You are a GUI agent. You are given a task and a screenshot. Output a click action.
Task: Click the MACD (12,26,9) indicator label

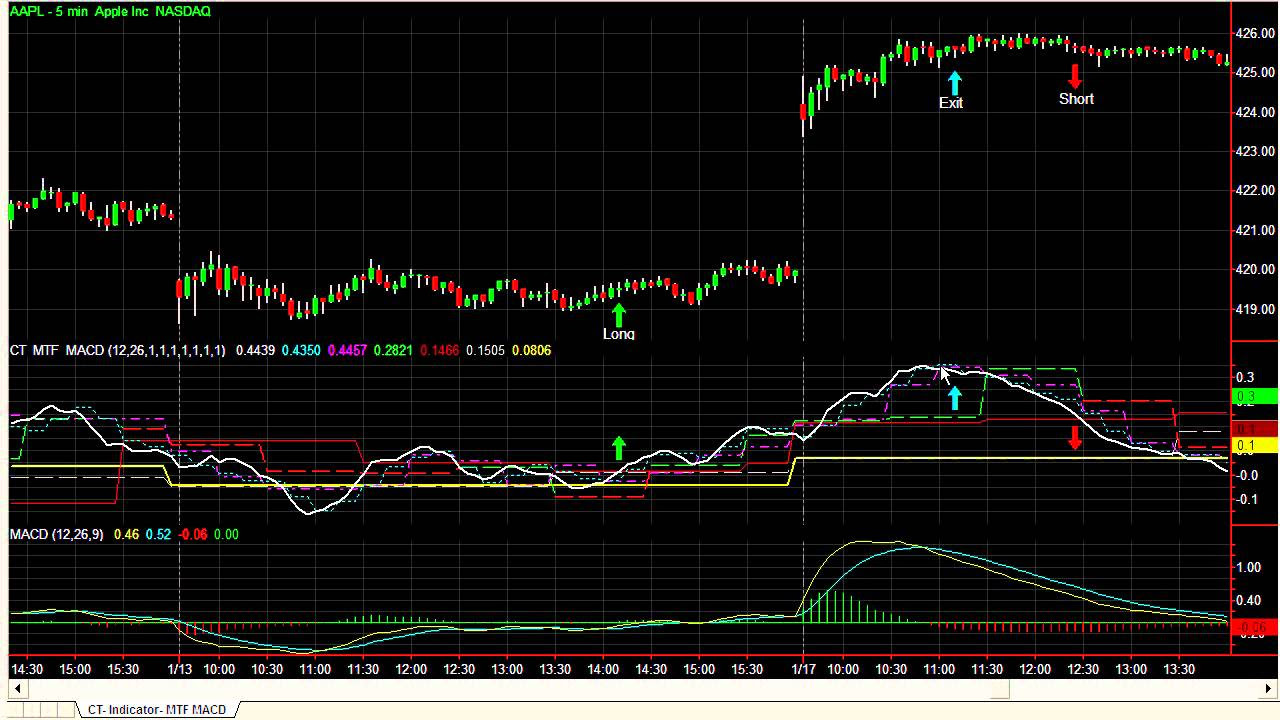[x=55, y=534]
